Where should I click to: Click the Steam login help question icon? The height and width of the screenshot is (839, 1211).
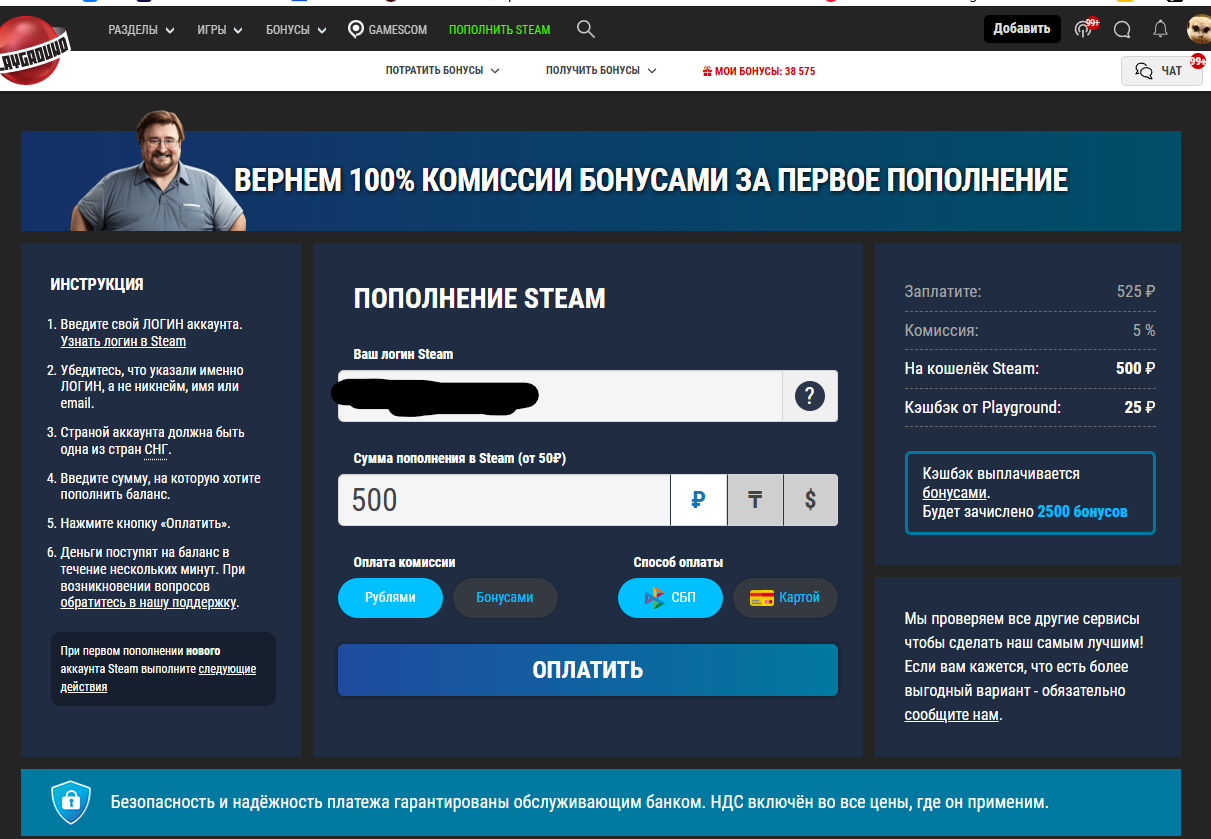click(x=809, y=396)
